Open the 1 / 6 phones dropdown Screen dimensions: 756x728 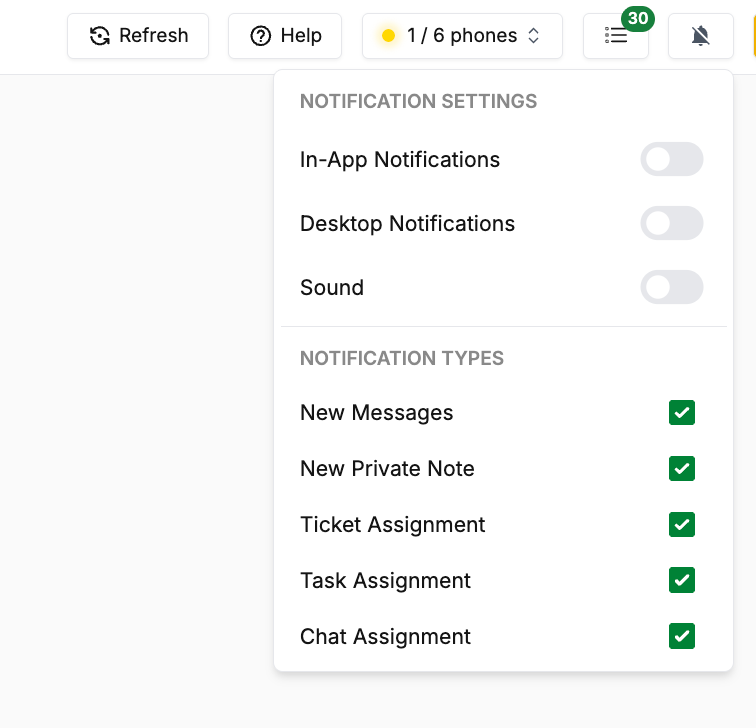pos(462,36)
